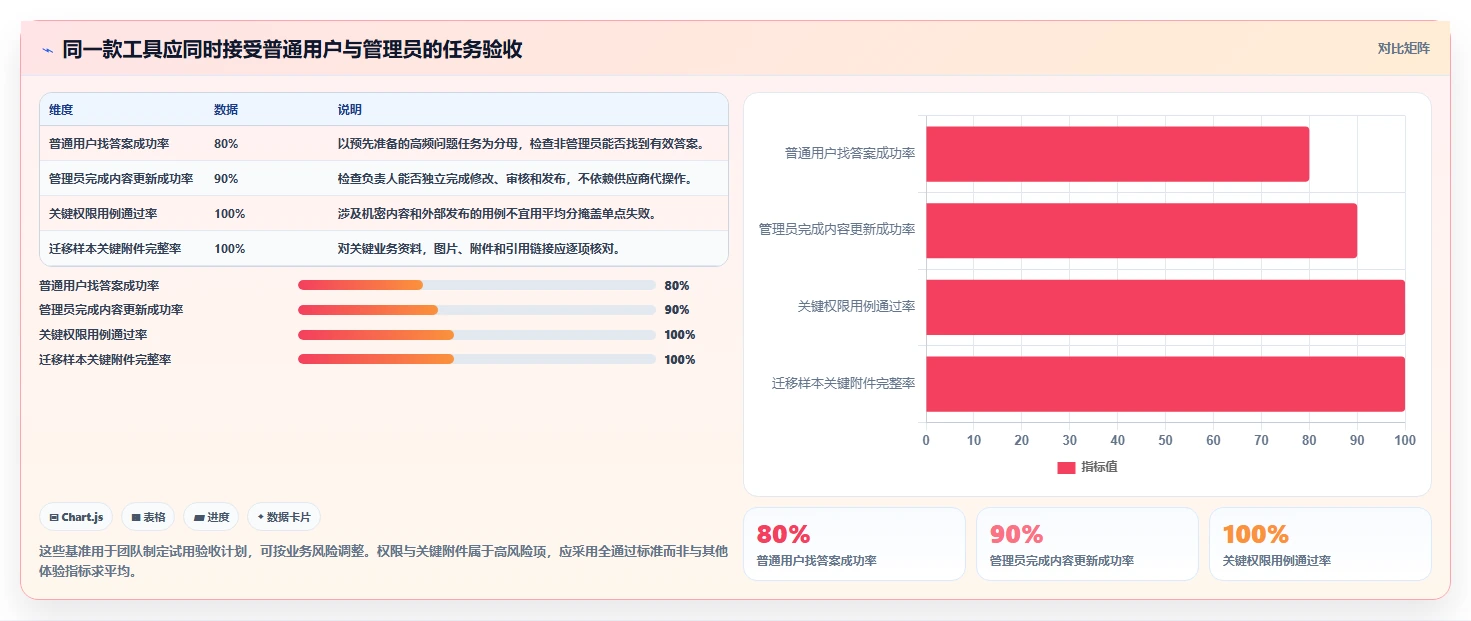
Task: Click the description starting 以预先准备的高频问题任务
Action: pos(521,144)
